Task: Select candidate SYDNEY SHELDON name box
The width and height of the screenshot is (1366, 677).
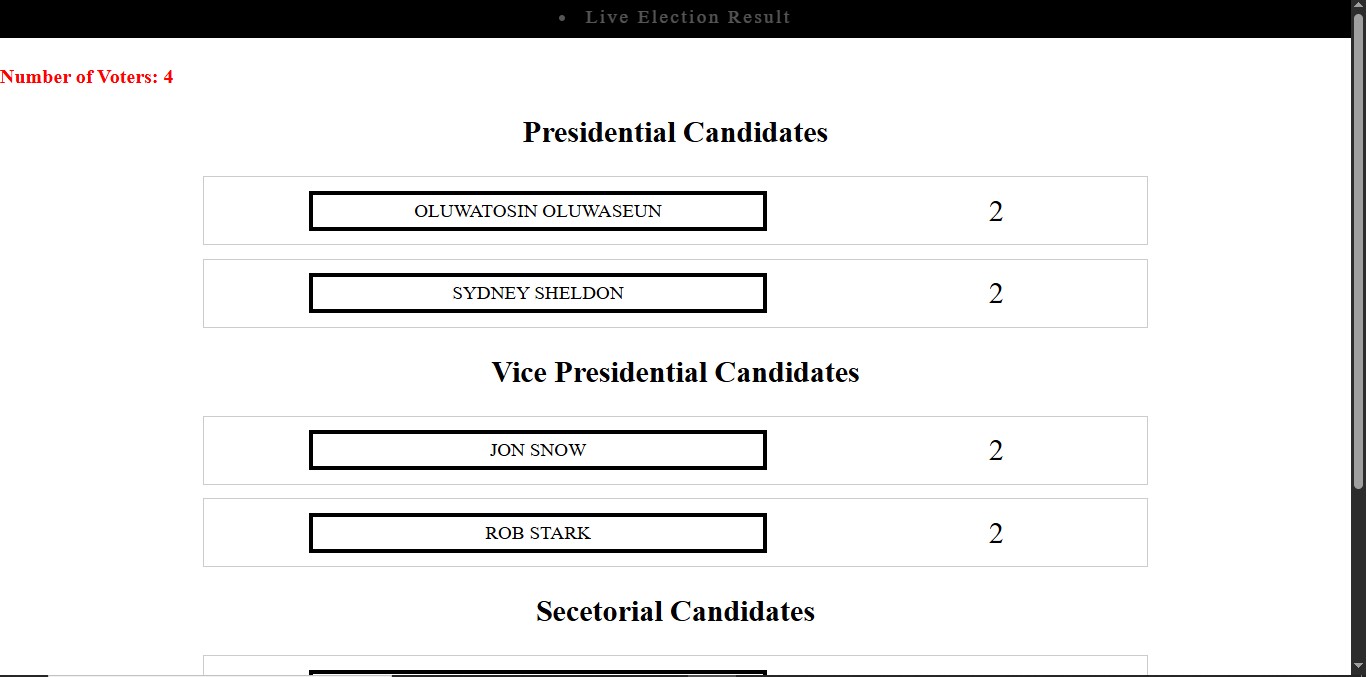Action: coord(538,293)
